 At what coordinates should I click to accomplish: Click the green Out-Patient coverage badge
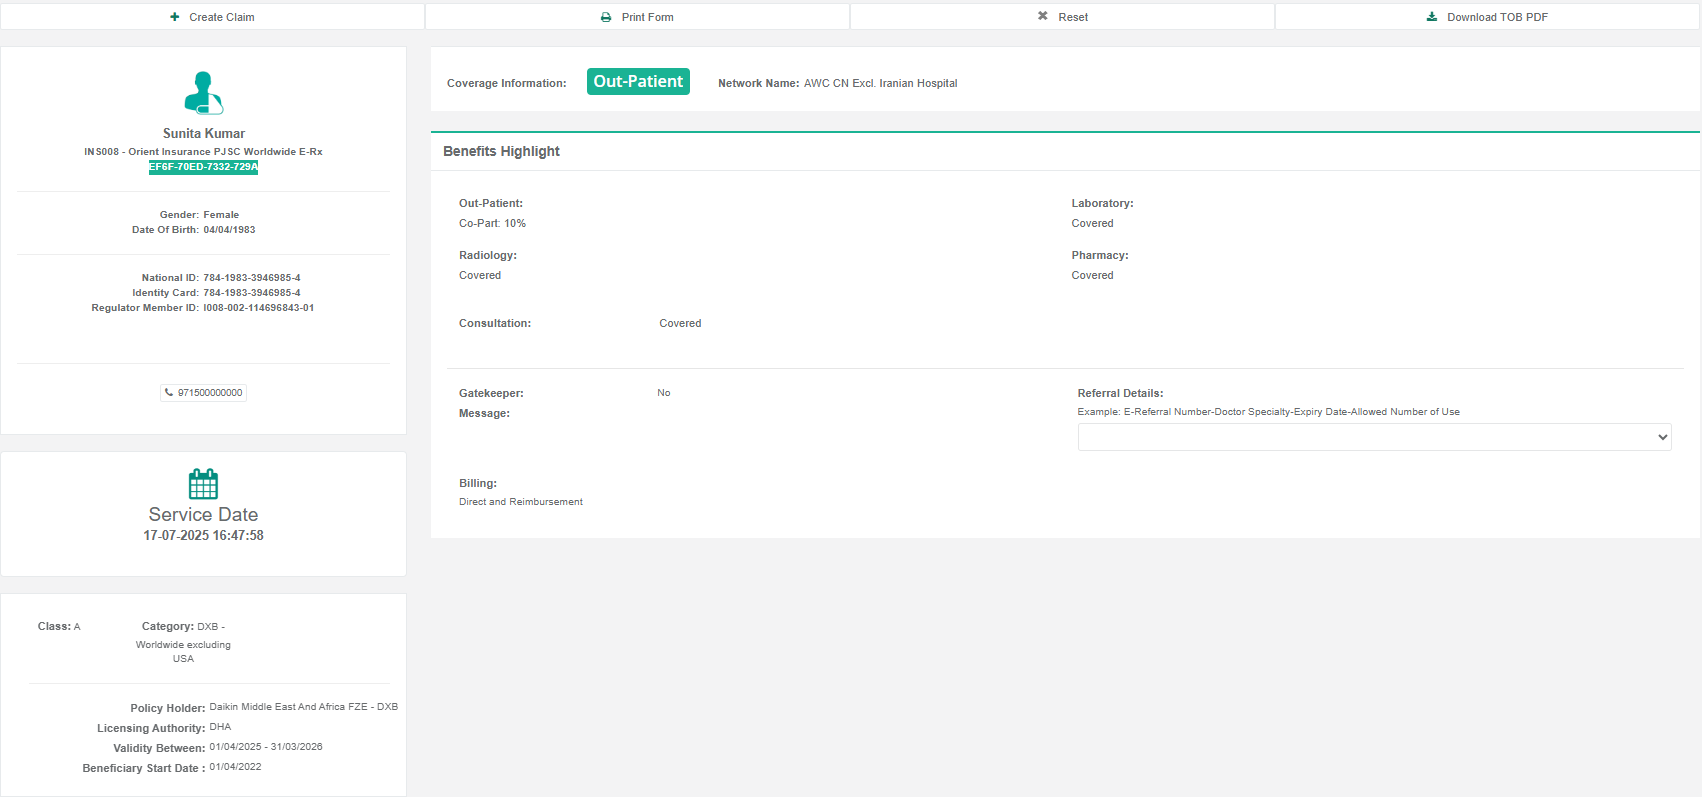[638, 82]
